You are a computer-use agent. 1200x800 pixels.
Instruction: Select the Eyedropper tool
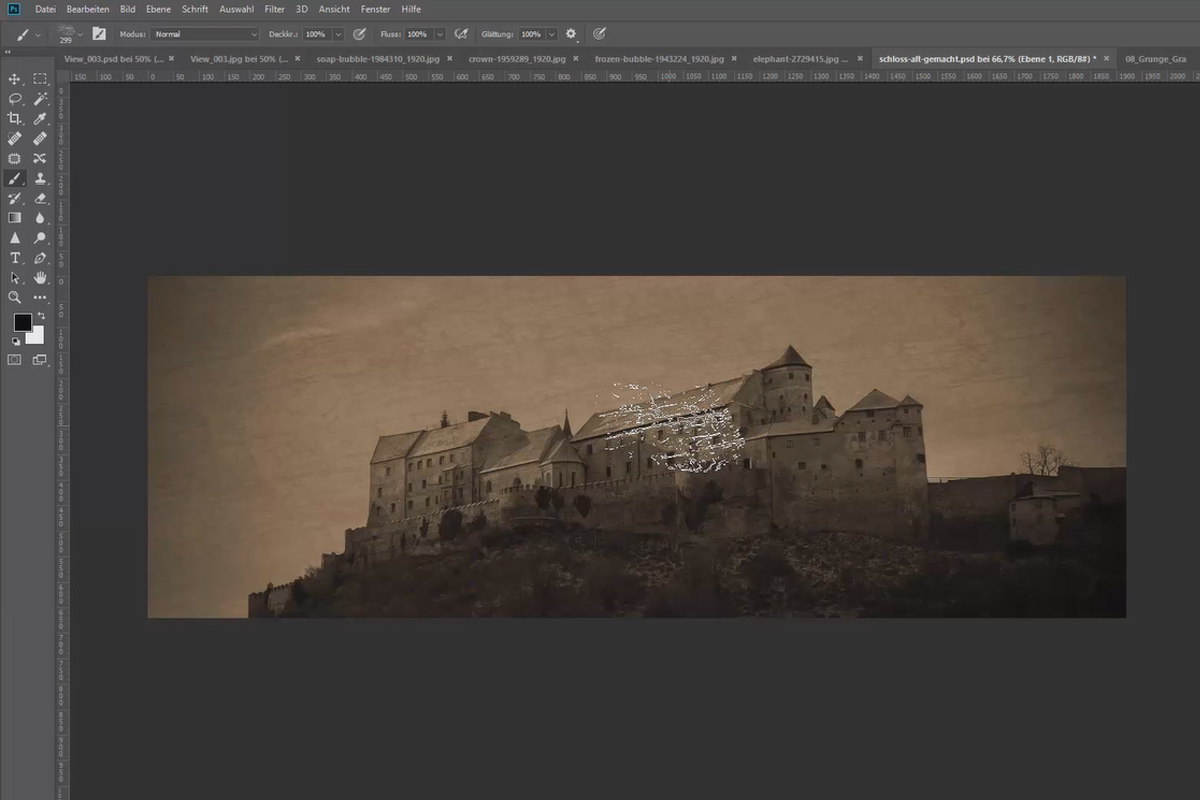click(x=40, y=119)
